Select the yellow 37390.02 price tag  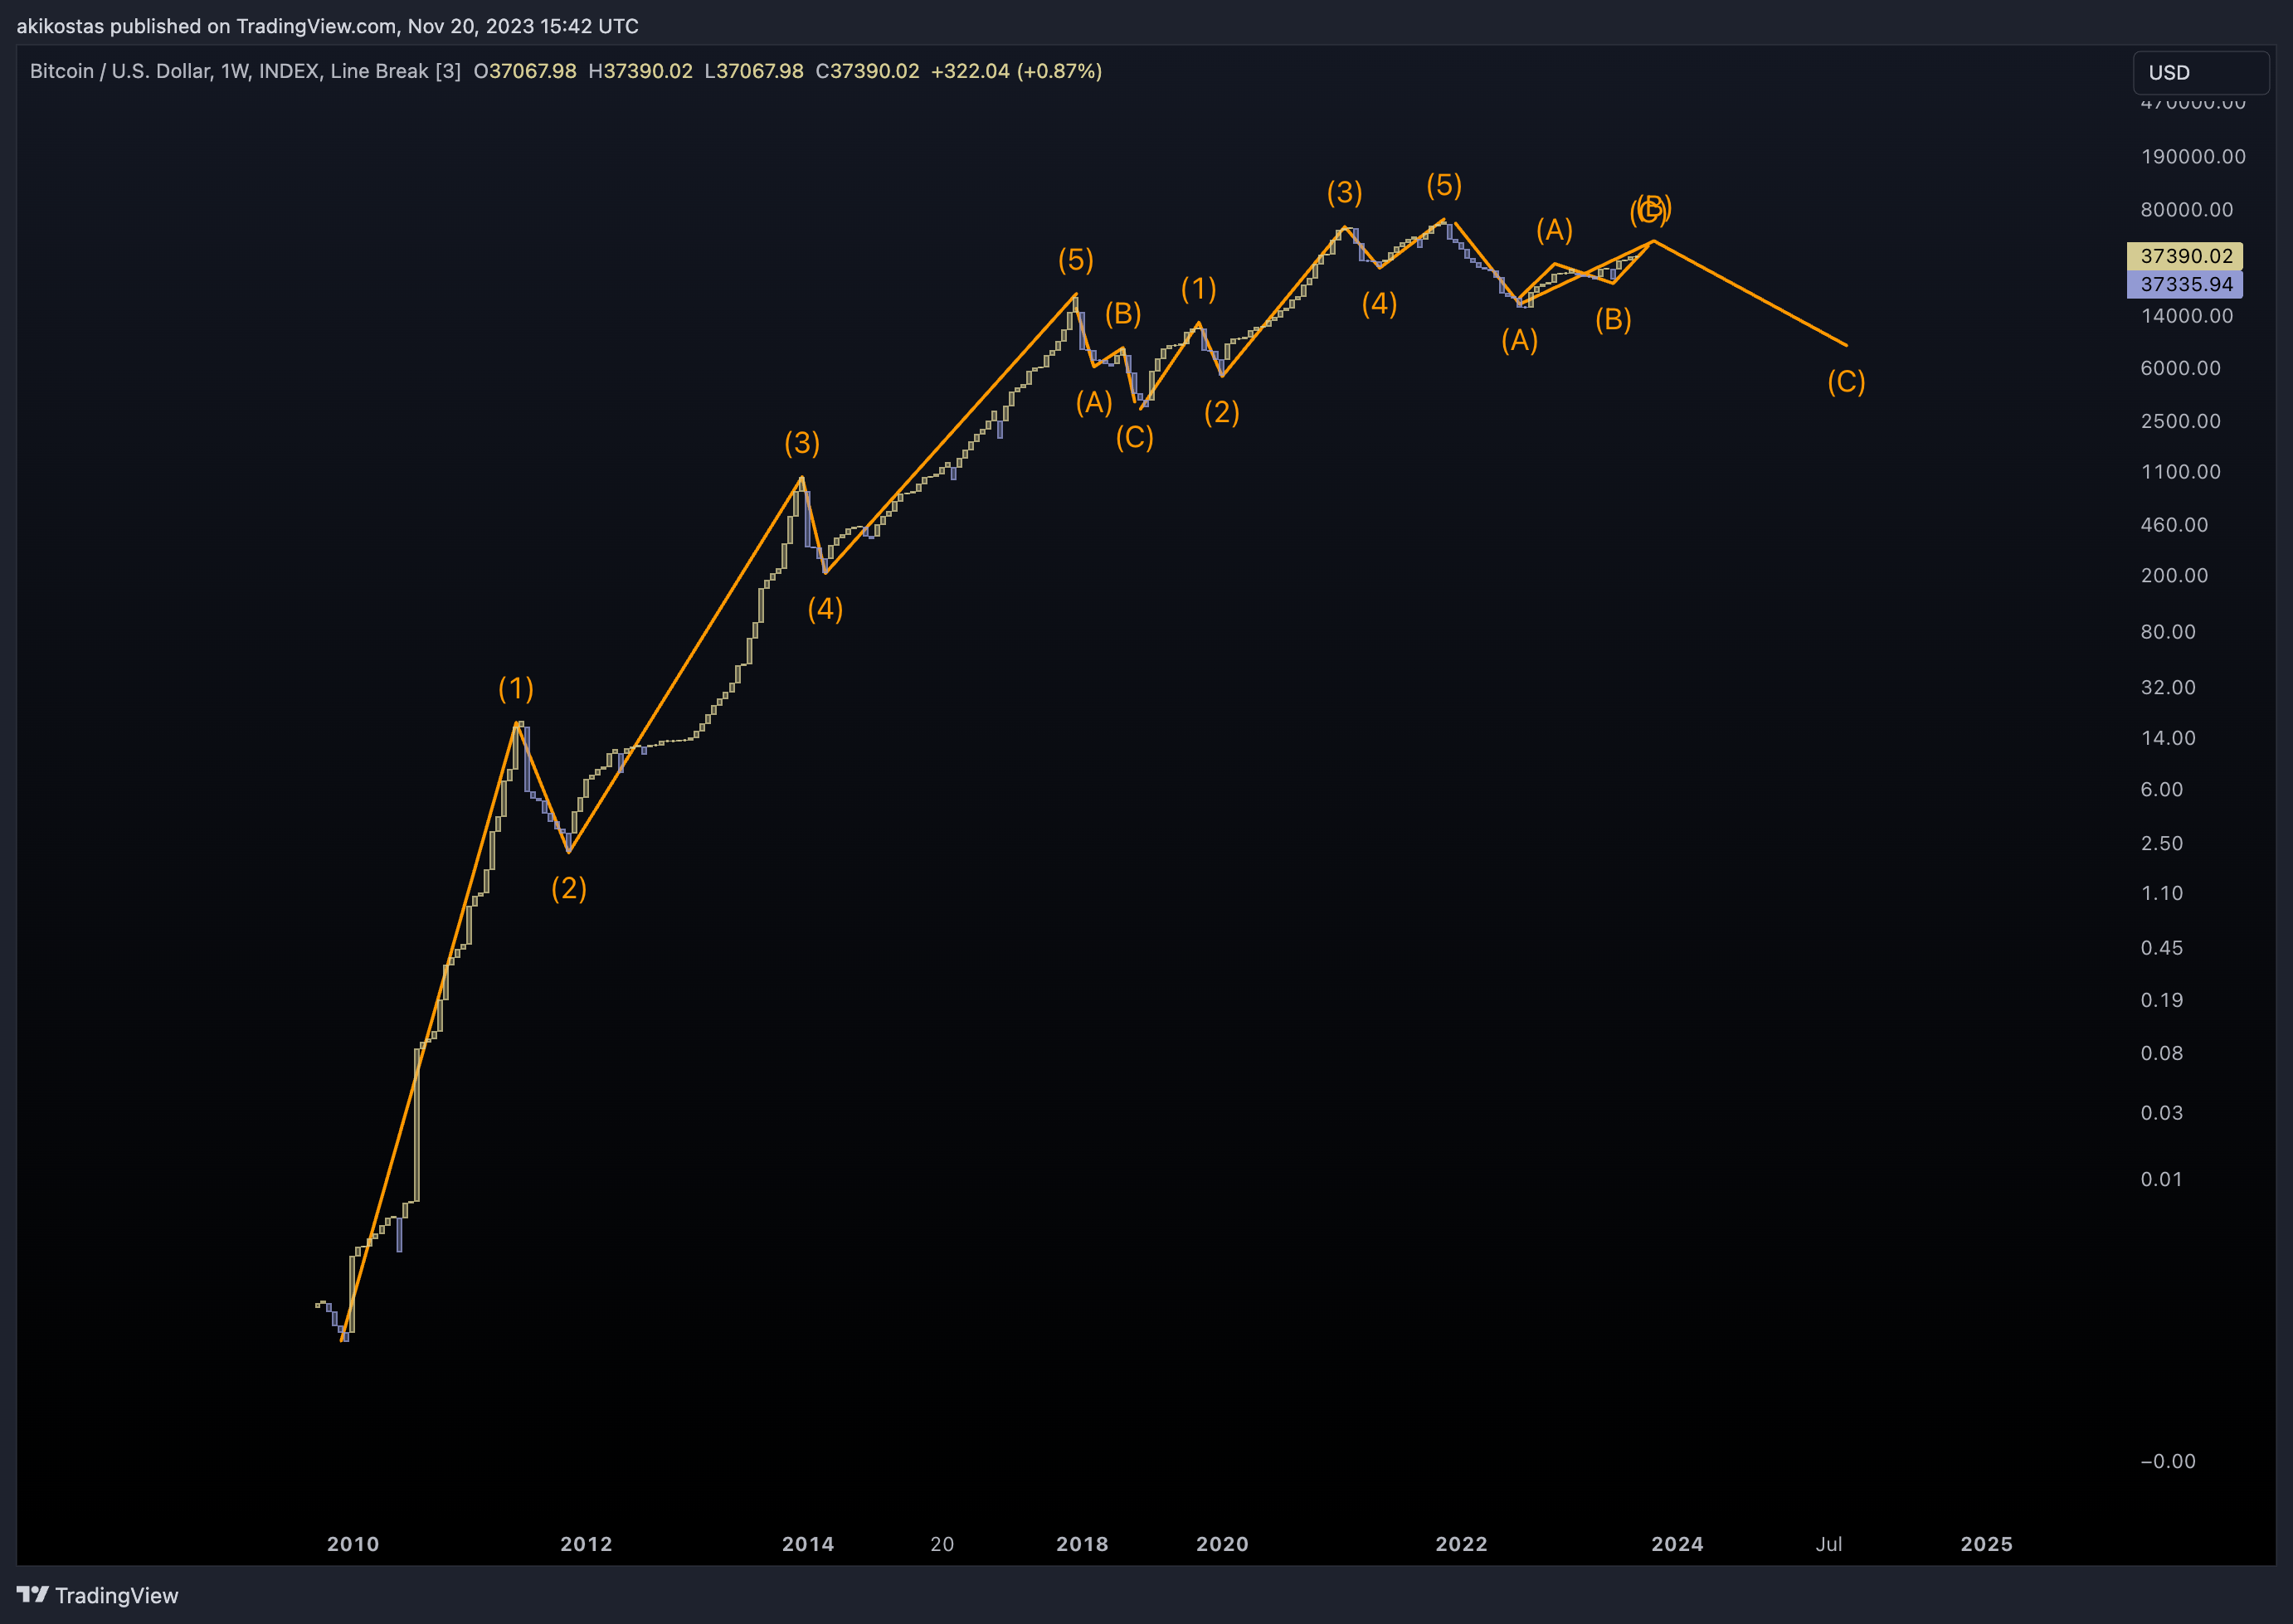[2185, 256]
